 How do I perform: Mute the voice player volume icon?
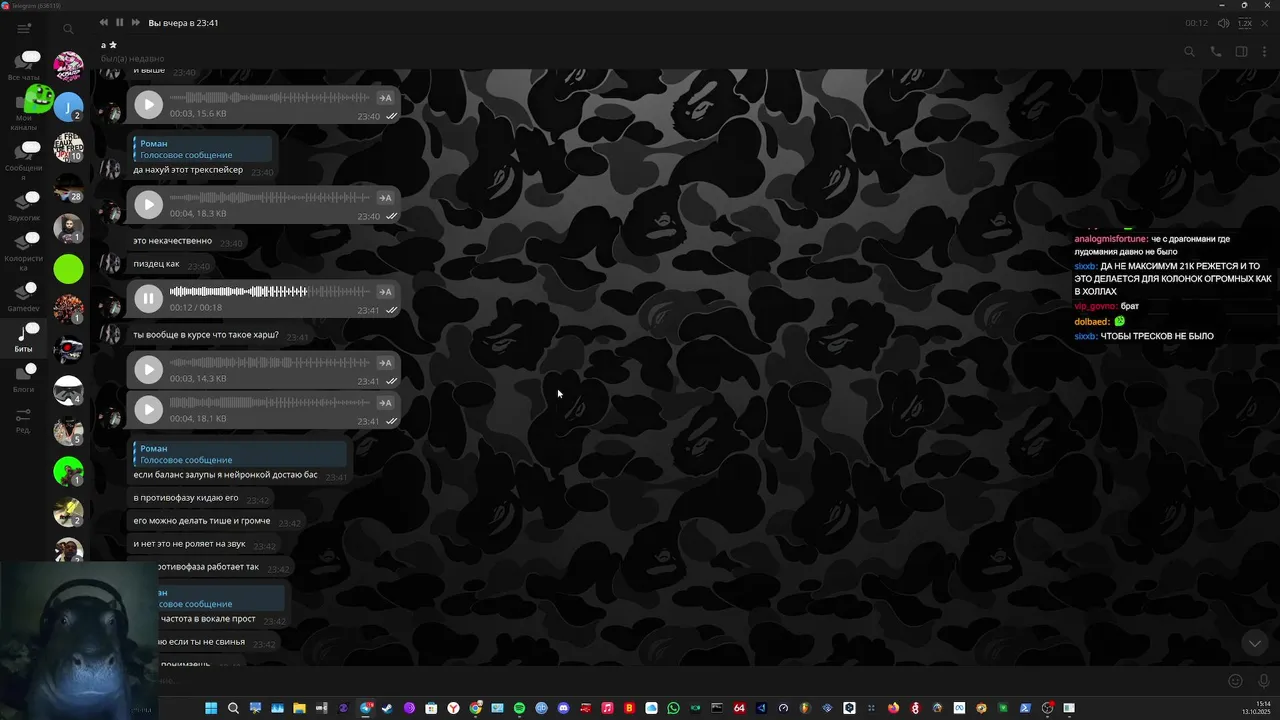pyautogui.click(x=1223, y=23)
